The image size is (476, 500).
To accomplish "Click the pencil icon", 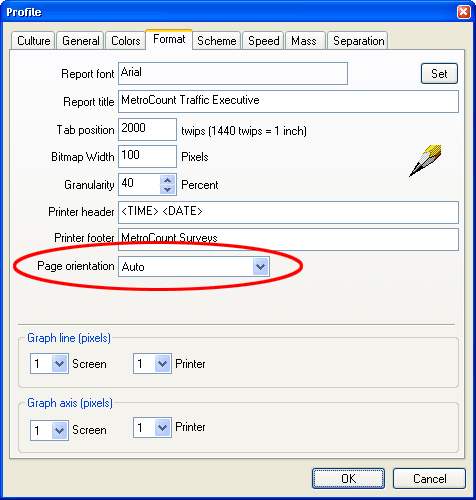I will [425, 161].
